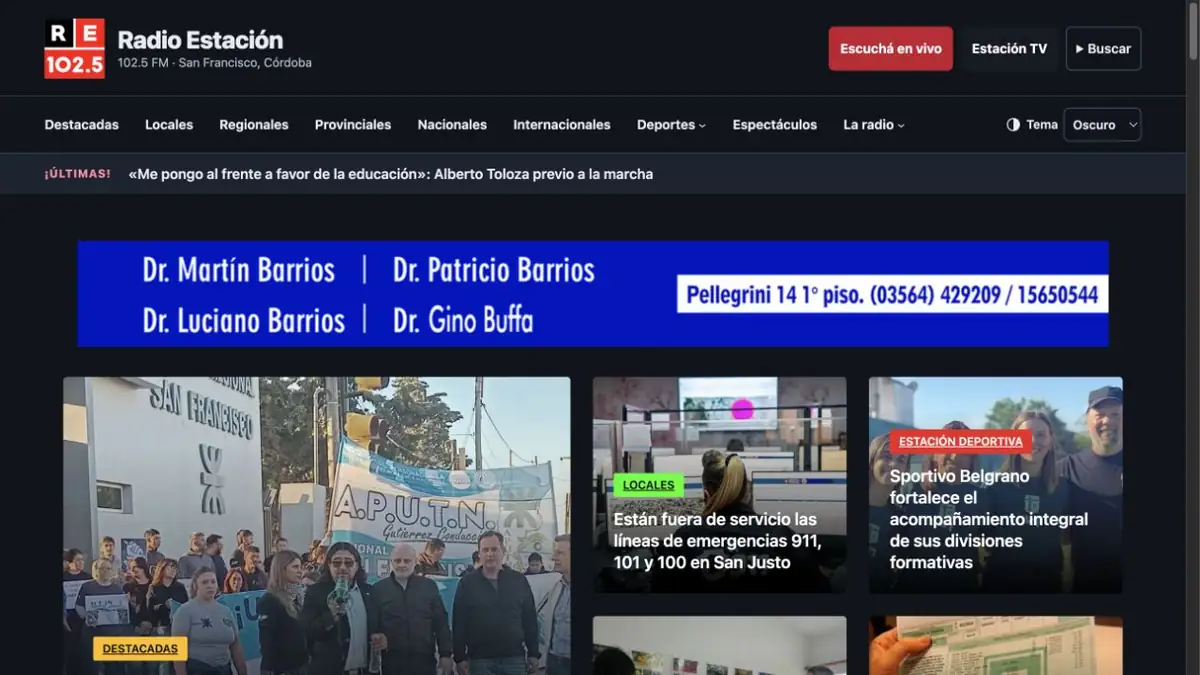
Task: Select Provinciales in the nav bar
Action: (353, 125)
